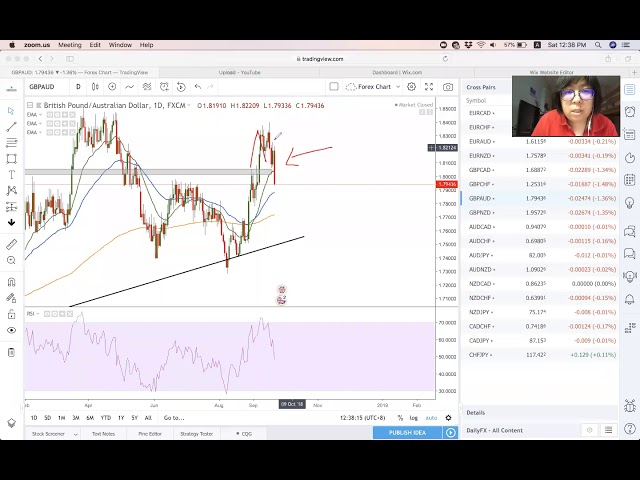Viewport: 640px width, 480px height.
Task: Open the Stock Screener tab
Action: point(47,433)
